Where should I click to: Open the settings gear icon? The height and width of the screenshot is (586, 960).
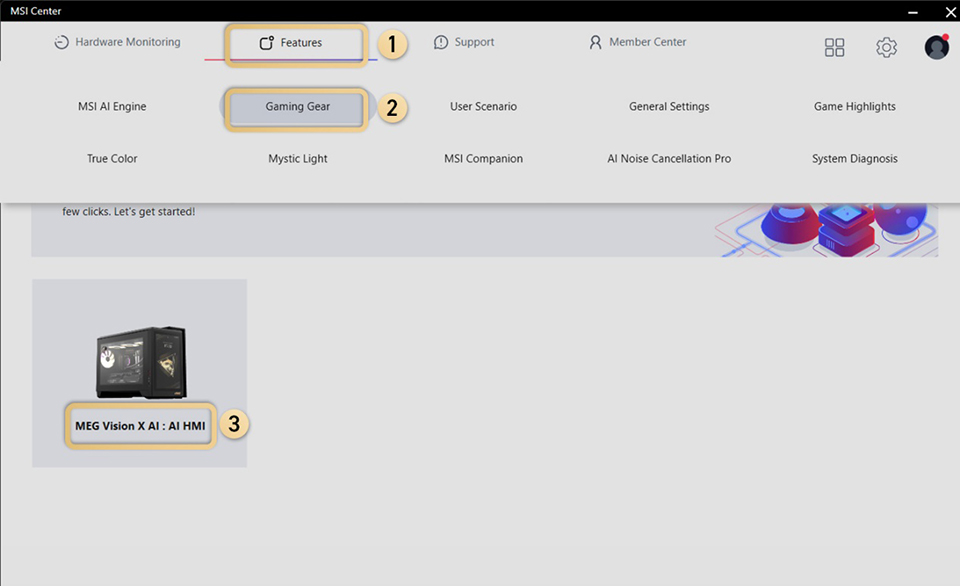886,47
